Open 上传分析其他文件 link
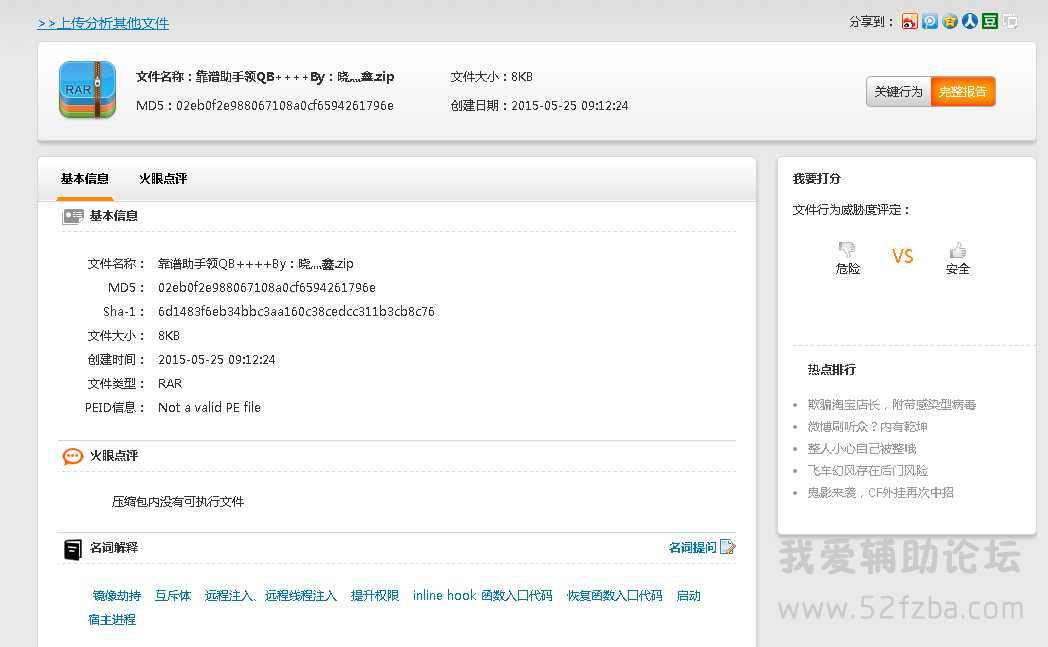 coord(103,23)
